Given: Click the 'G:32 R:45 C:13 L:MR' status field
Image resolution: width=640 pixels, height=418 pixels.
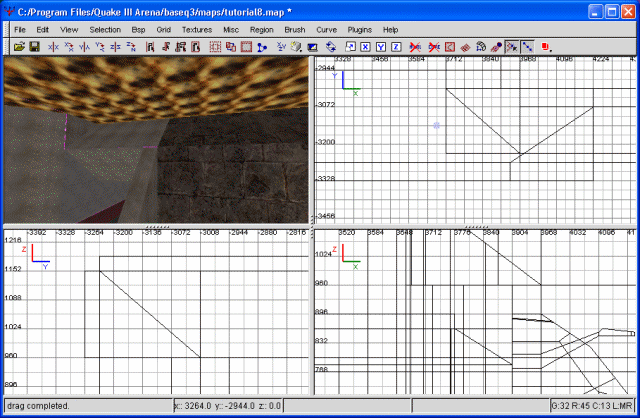Looking at the screenshot, I should [592, 406].
